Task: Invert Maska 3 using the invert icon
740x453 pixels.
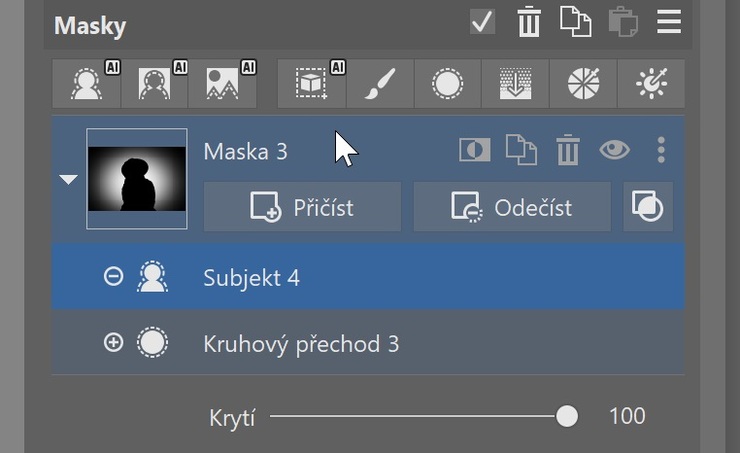Action: (475, 150)
